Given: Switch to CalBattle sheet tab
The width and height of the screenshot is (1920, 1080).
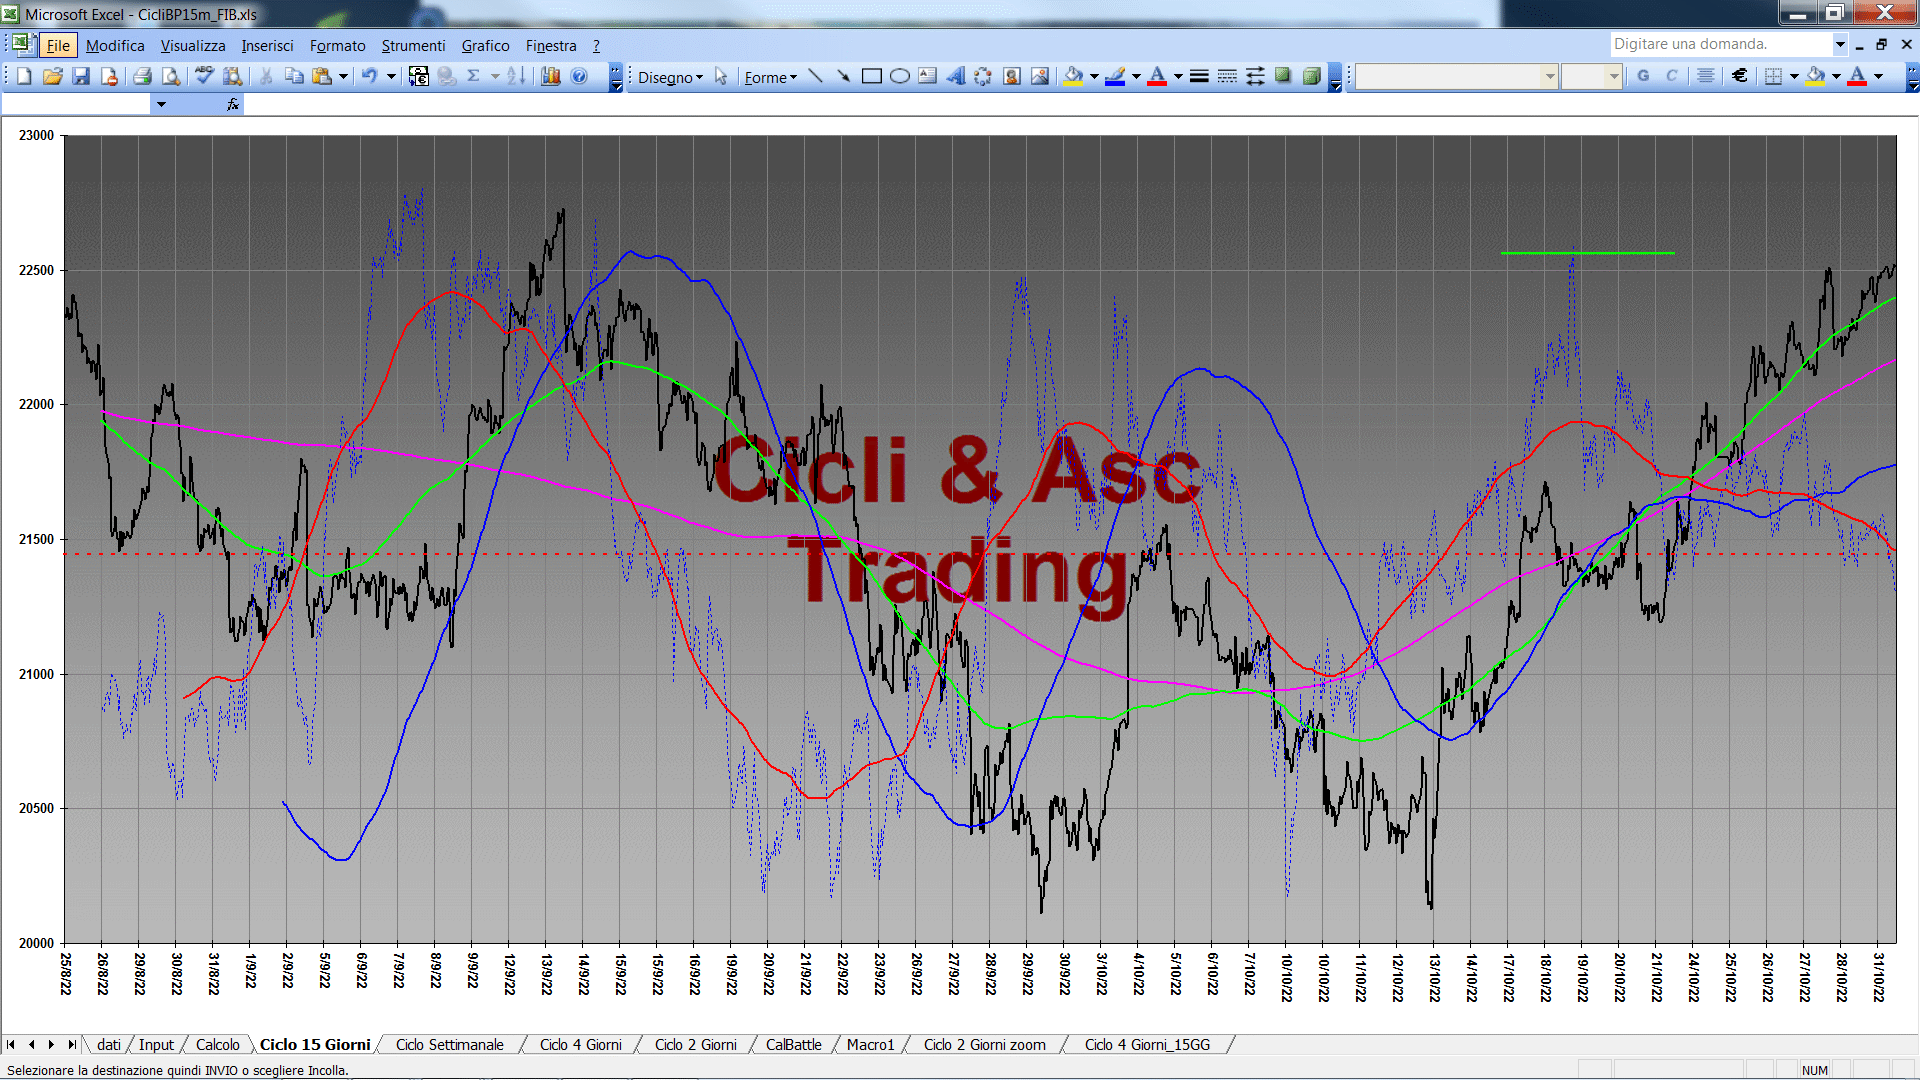Looking at the screenshot, I should (793, 1044).
